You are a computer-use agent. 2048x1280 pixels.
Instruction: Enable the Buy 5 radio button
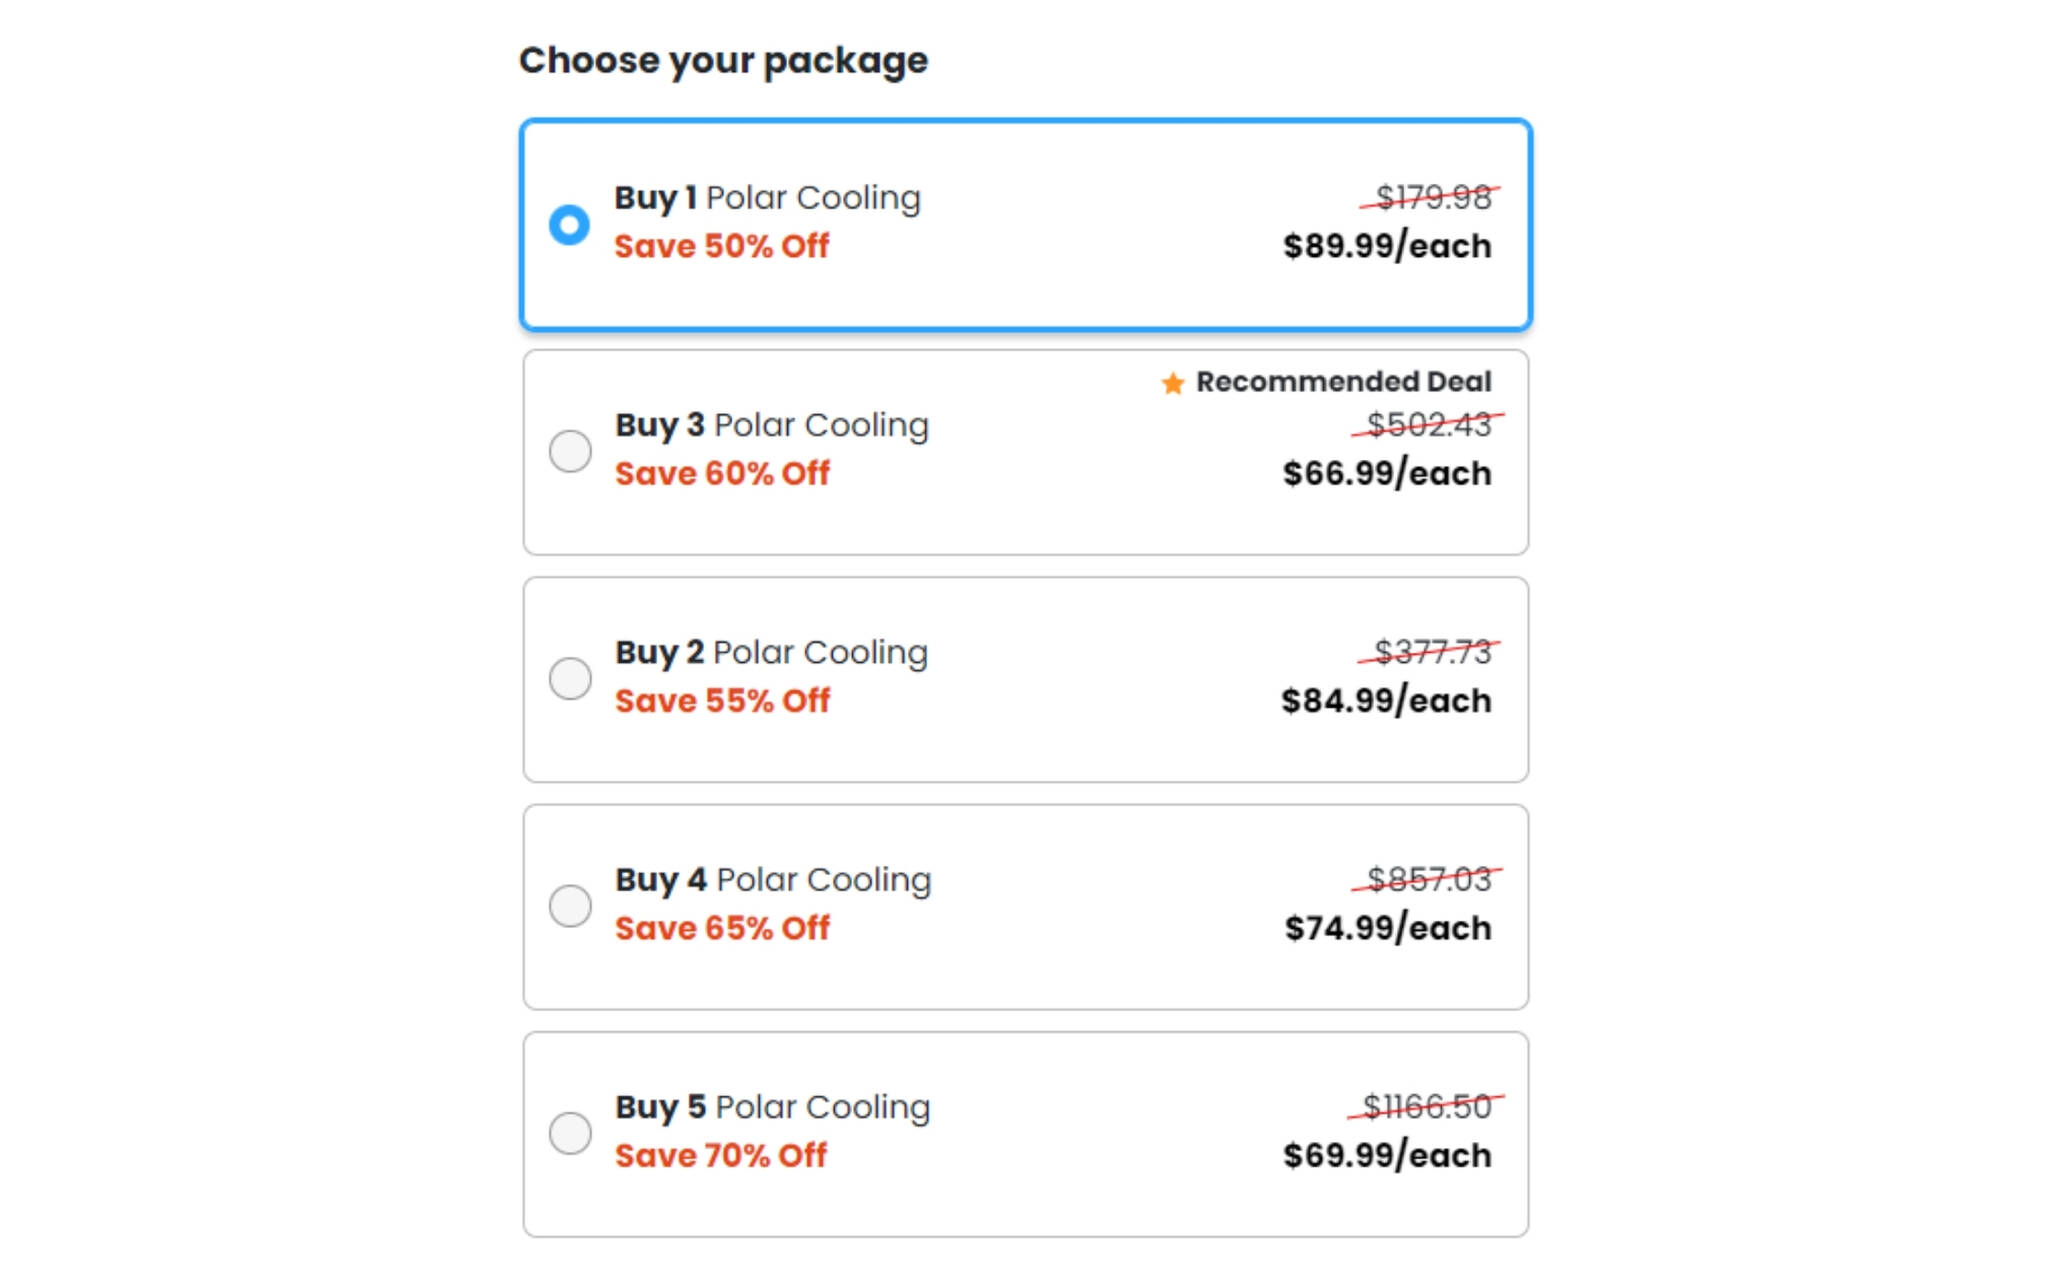(x=570, y=1133)
